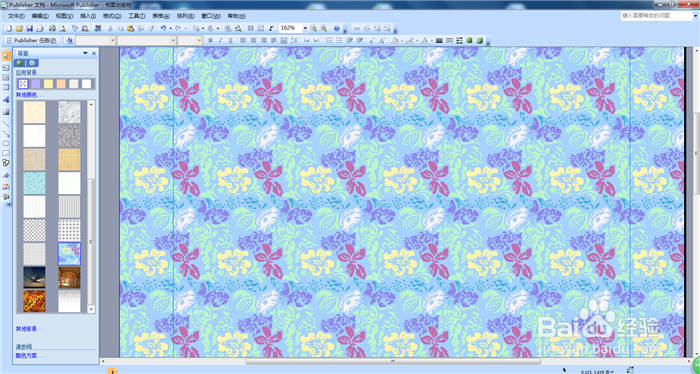Screen dimensions: 700x374
Task: Save the publication with the floppy disk icon
Action: tap(29, 29)
